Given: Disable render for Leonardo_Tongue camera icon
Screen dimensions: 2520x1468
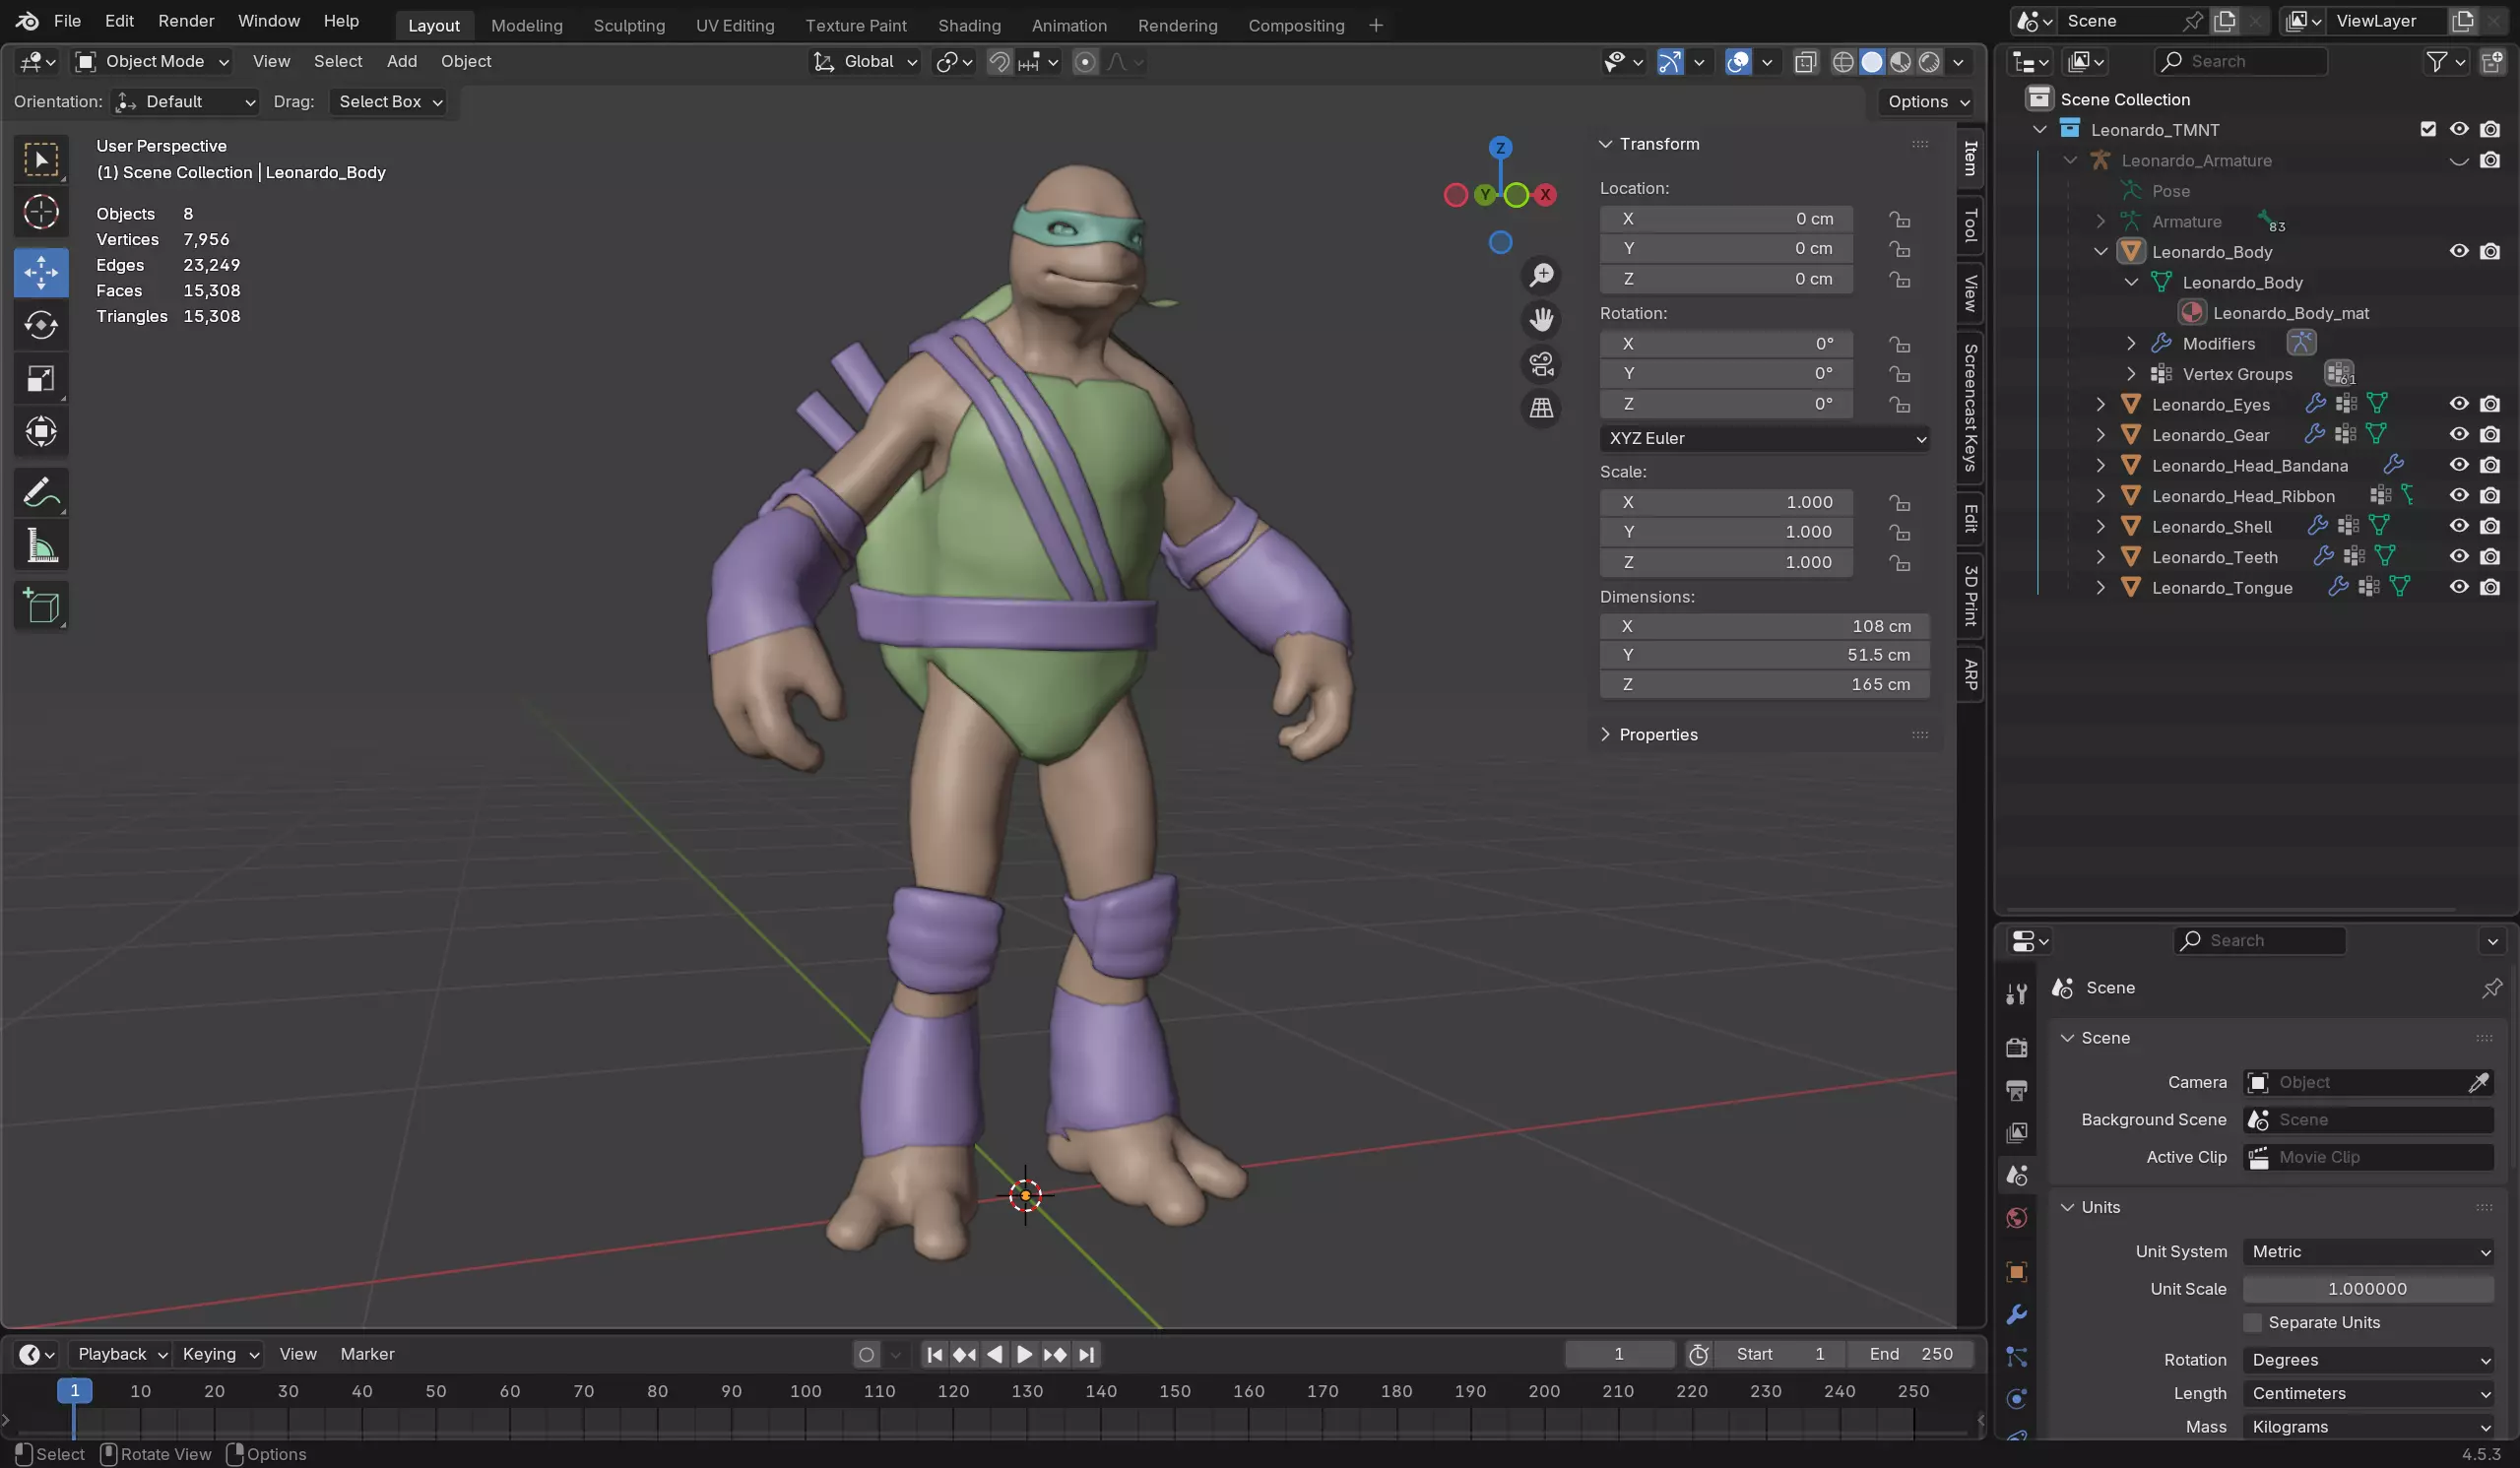Looking at the screenshot, I should point(2490,587).
